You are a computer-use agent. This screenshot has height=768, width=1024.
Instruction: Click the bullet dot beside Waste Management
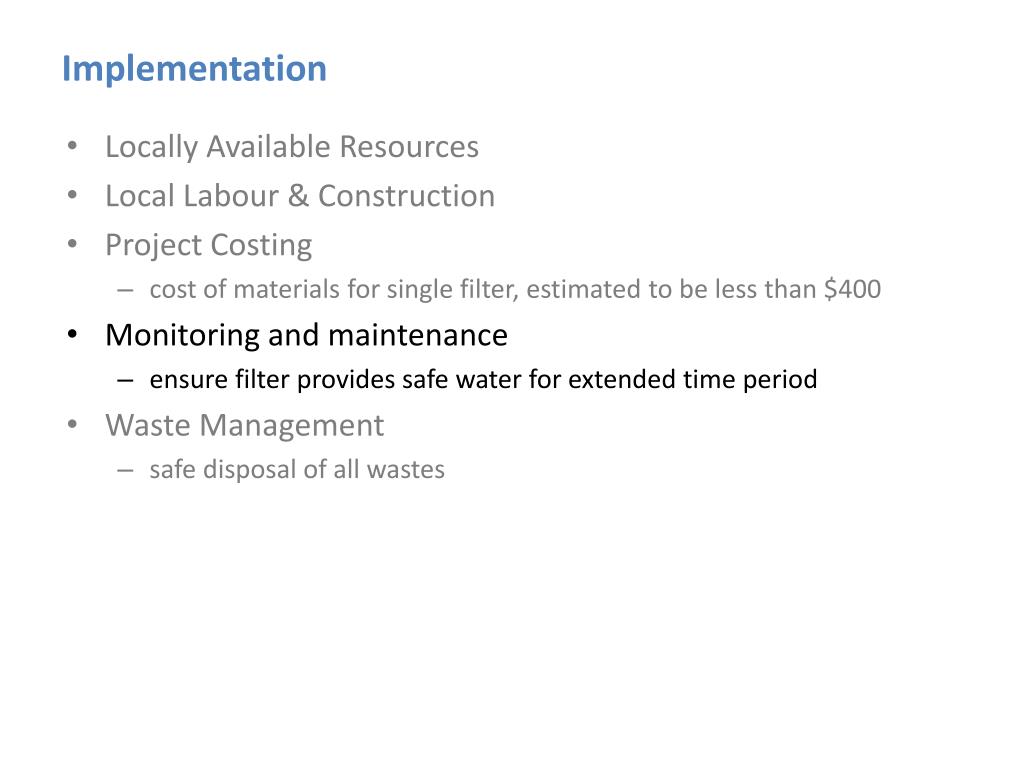[x=72, y=424]
